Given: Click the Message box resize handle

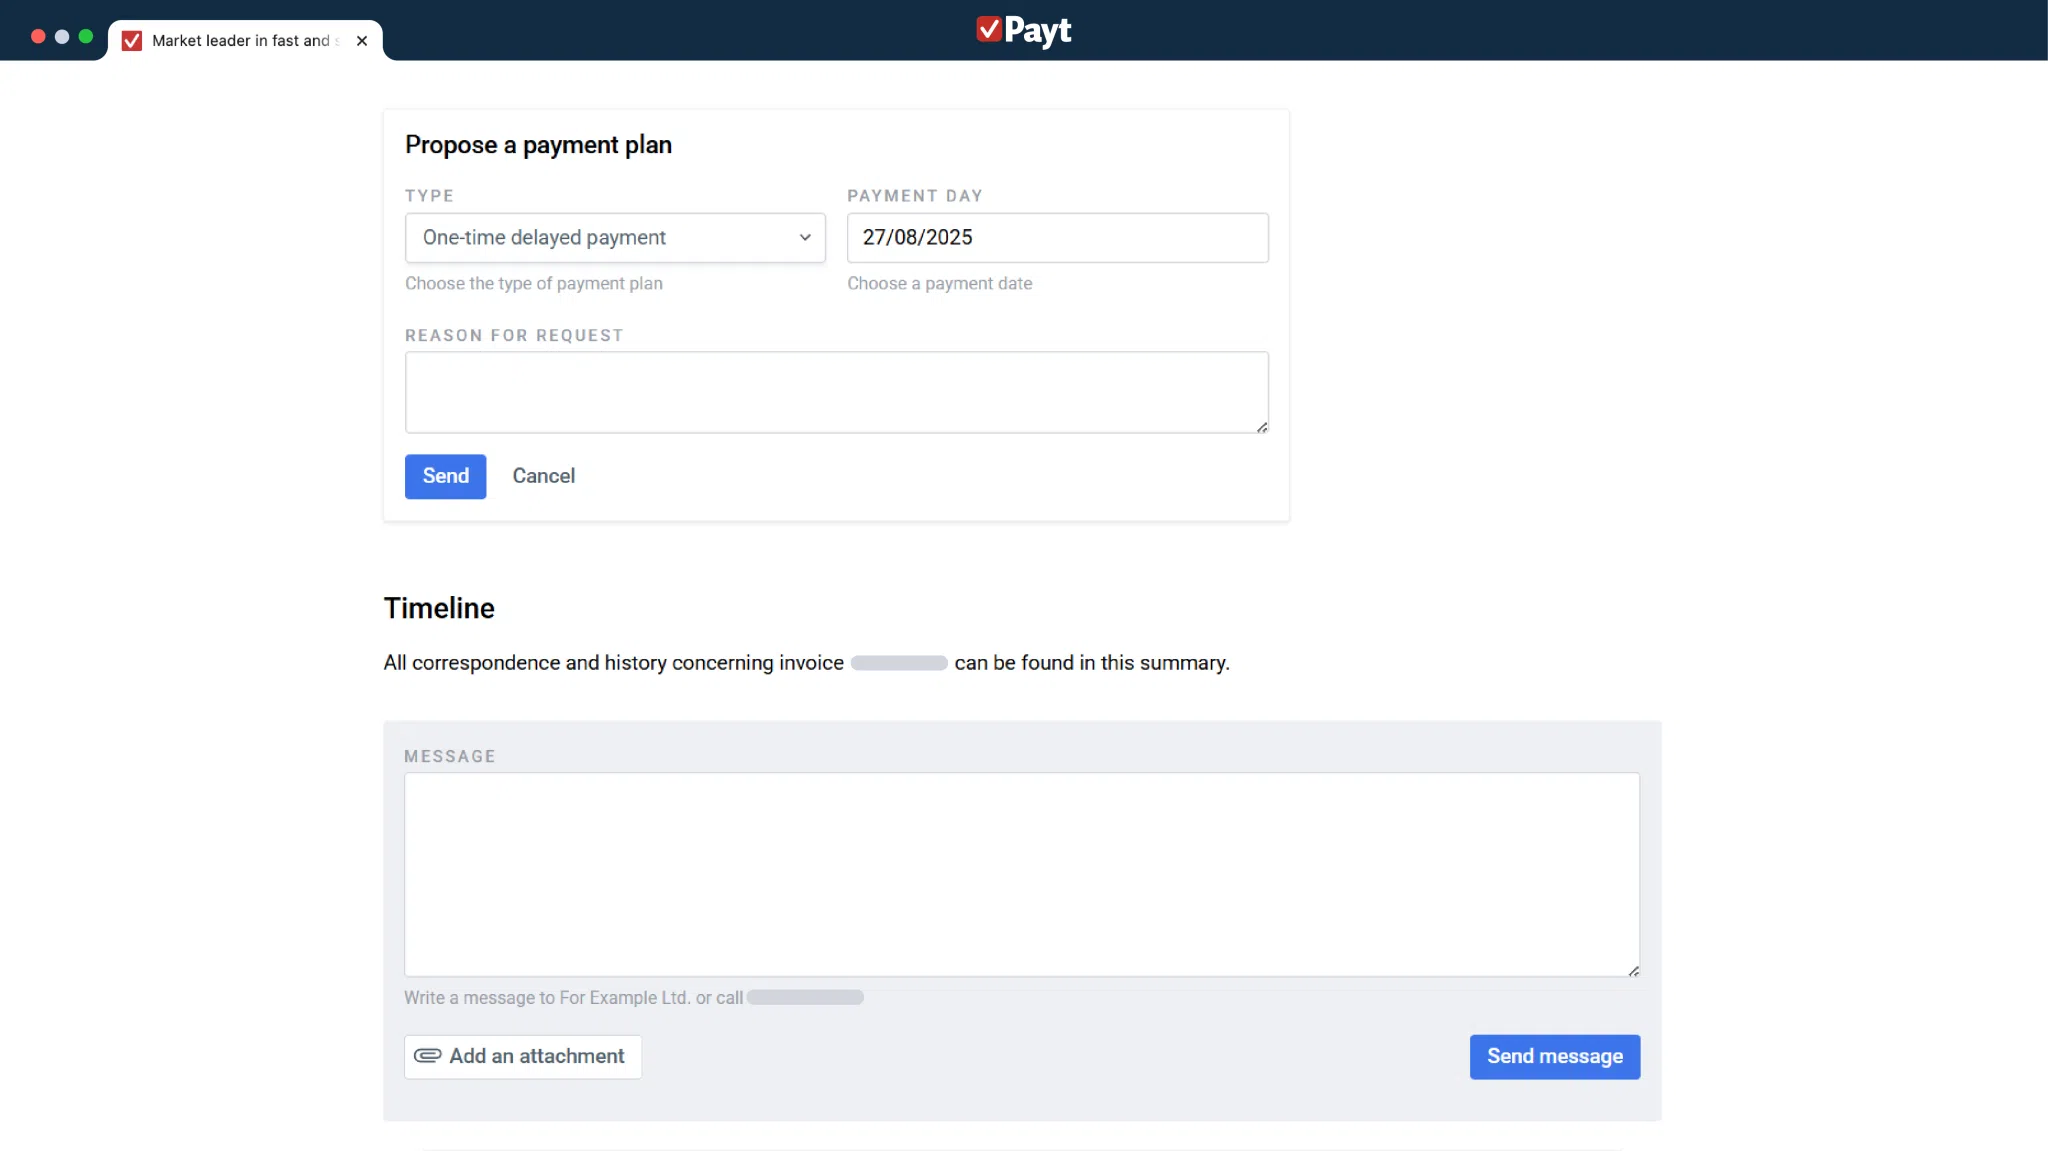Looking at the screenshot, I should click(x=1633, y=970).
